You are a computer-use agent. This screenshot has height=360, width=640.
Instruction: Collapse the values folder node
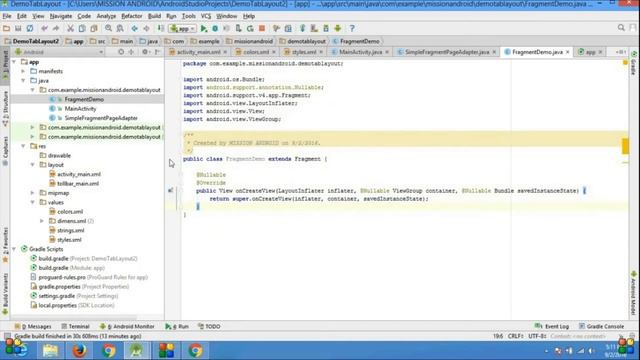coord(33,202)
